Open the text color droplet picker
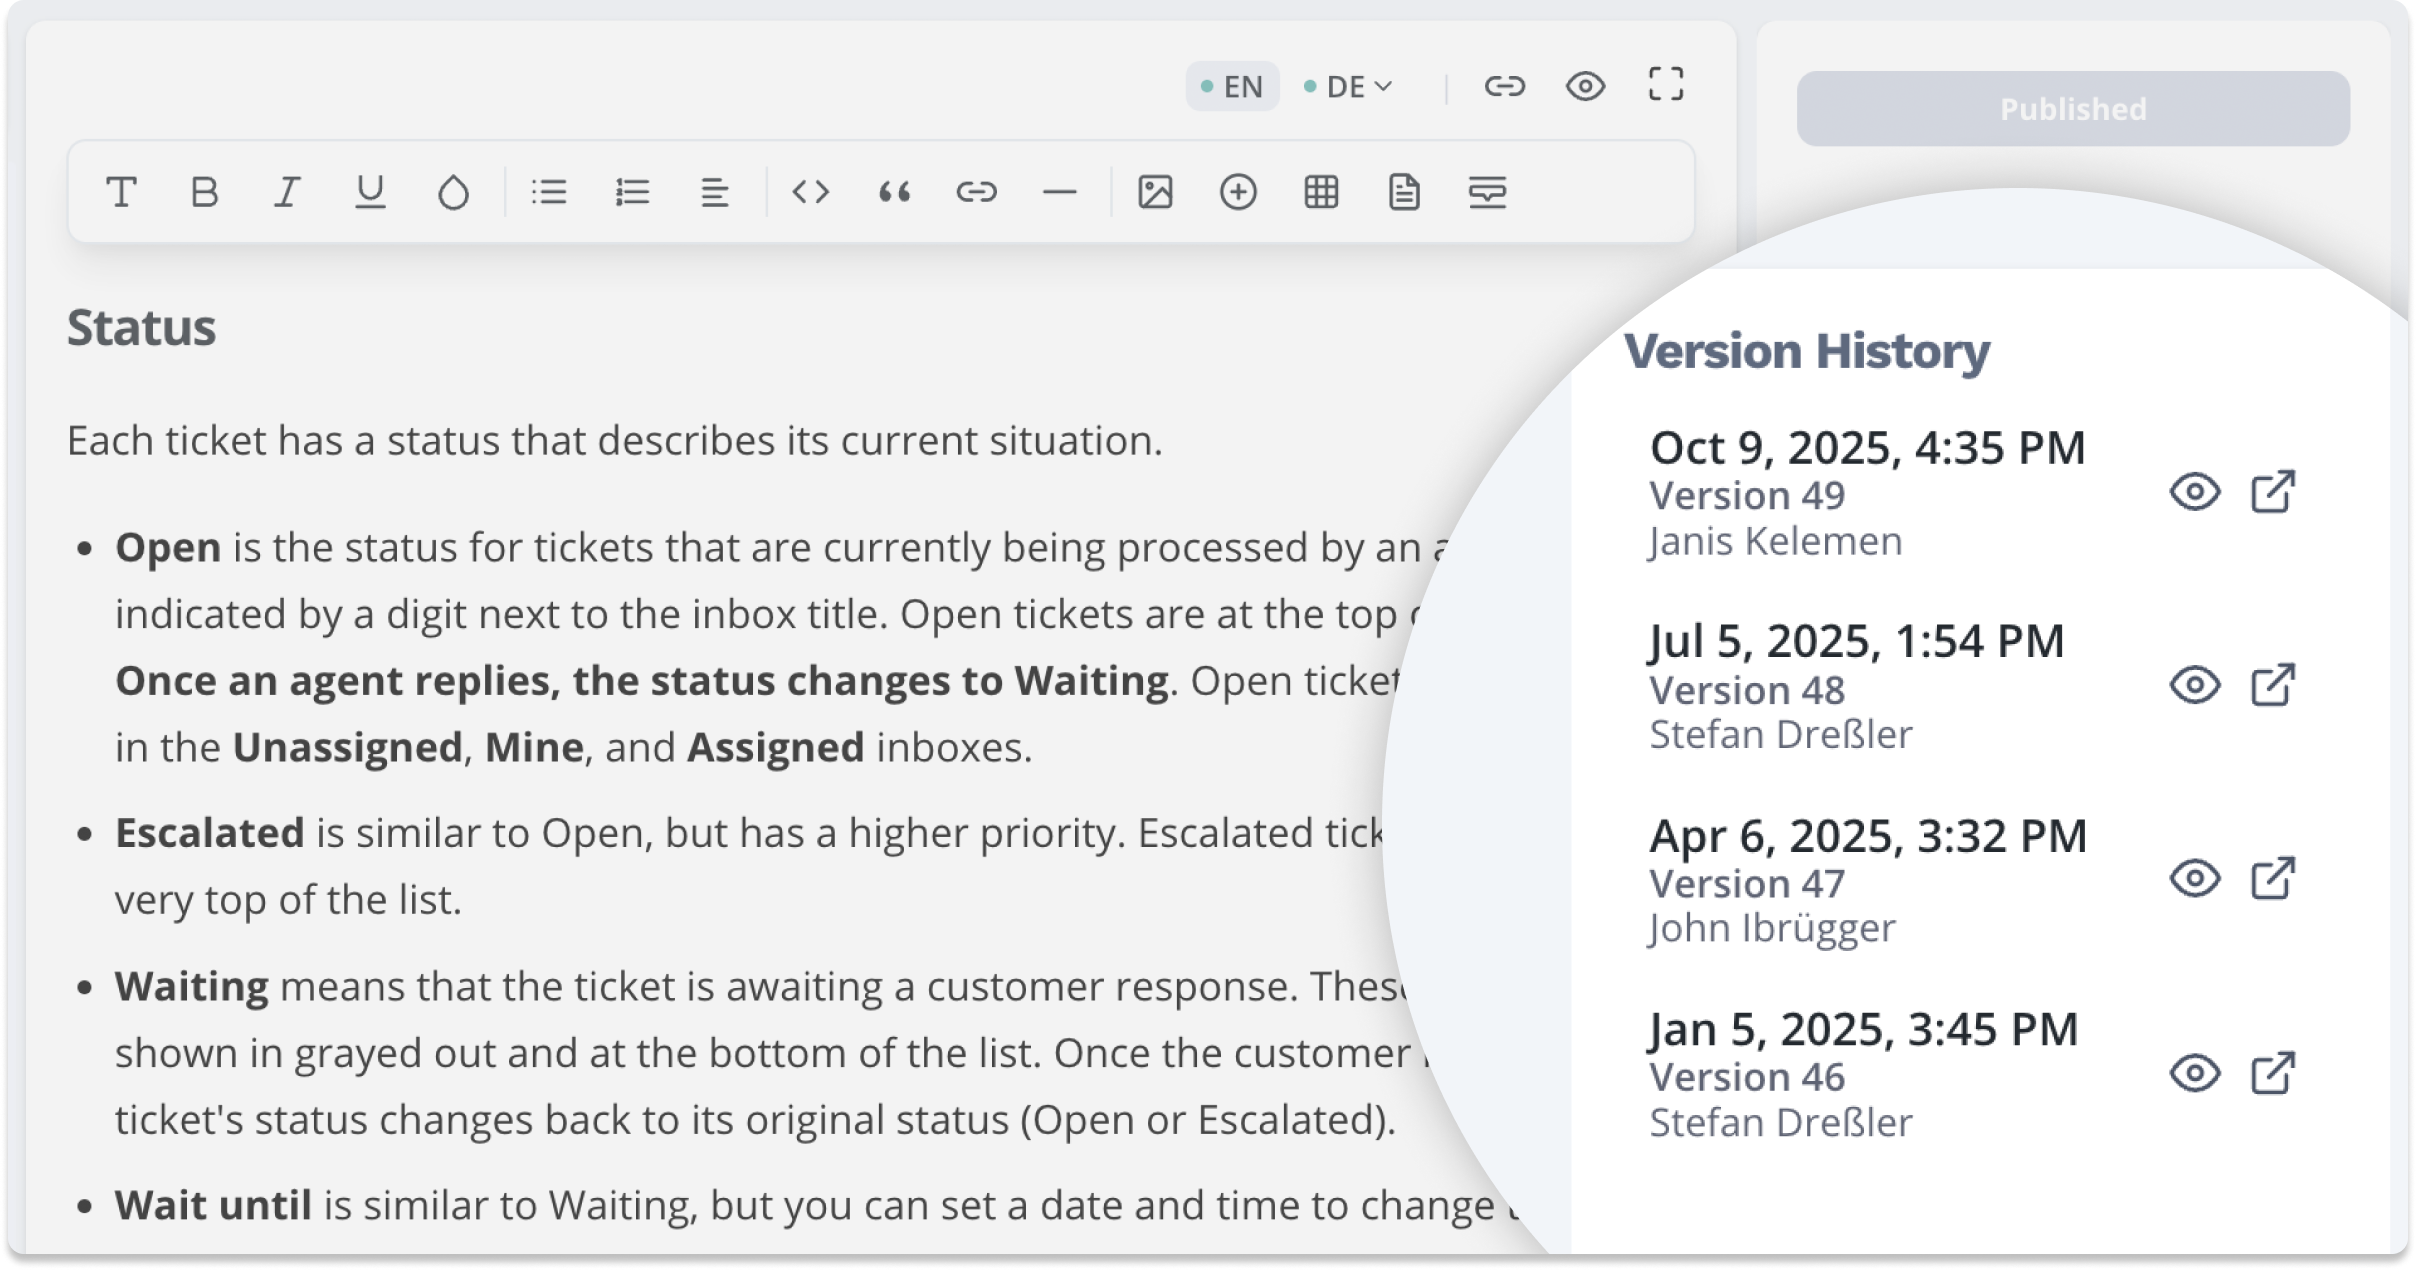Screen dimensions: 2416x1270 (x=453, y=191)
